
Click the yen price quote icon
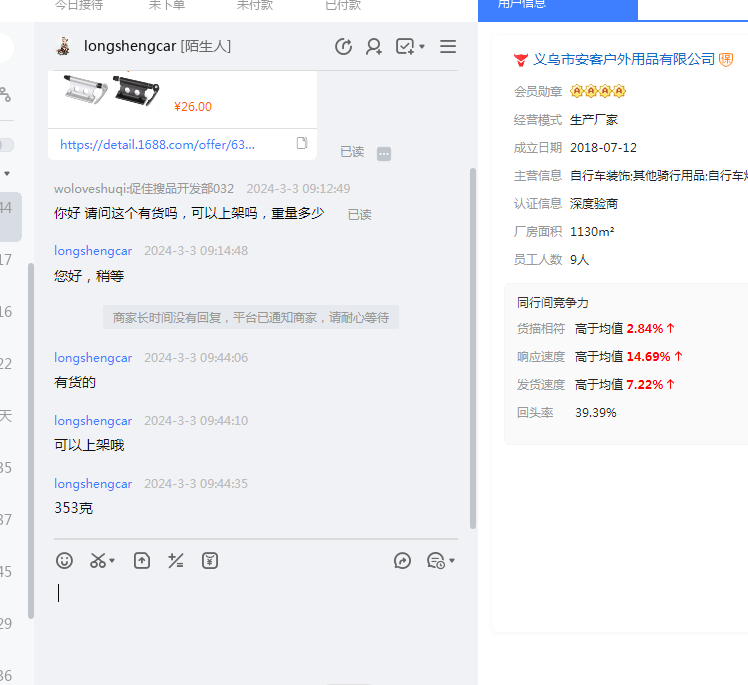(210, 561)
